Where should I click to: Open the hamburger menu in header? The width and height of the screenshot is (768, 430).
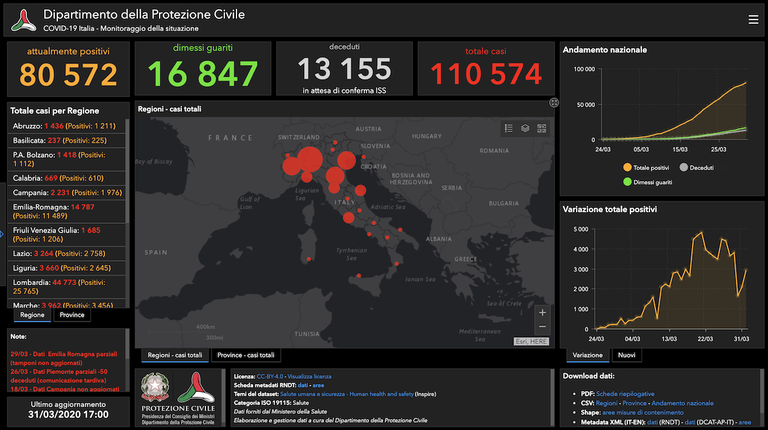pos(752,19)
